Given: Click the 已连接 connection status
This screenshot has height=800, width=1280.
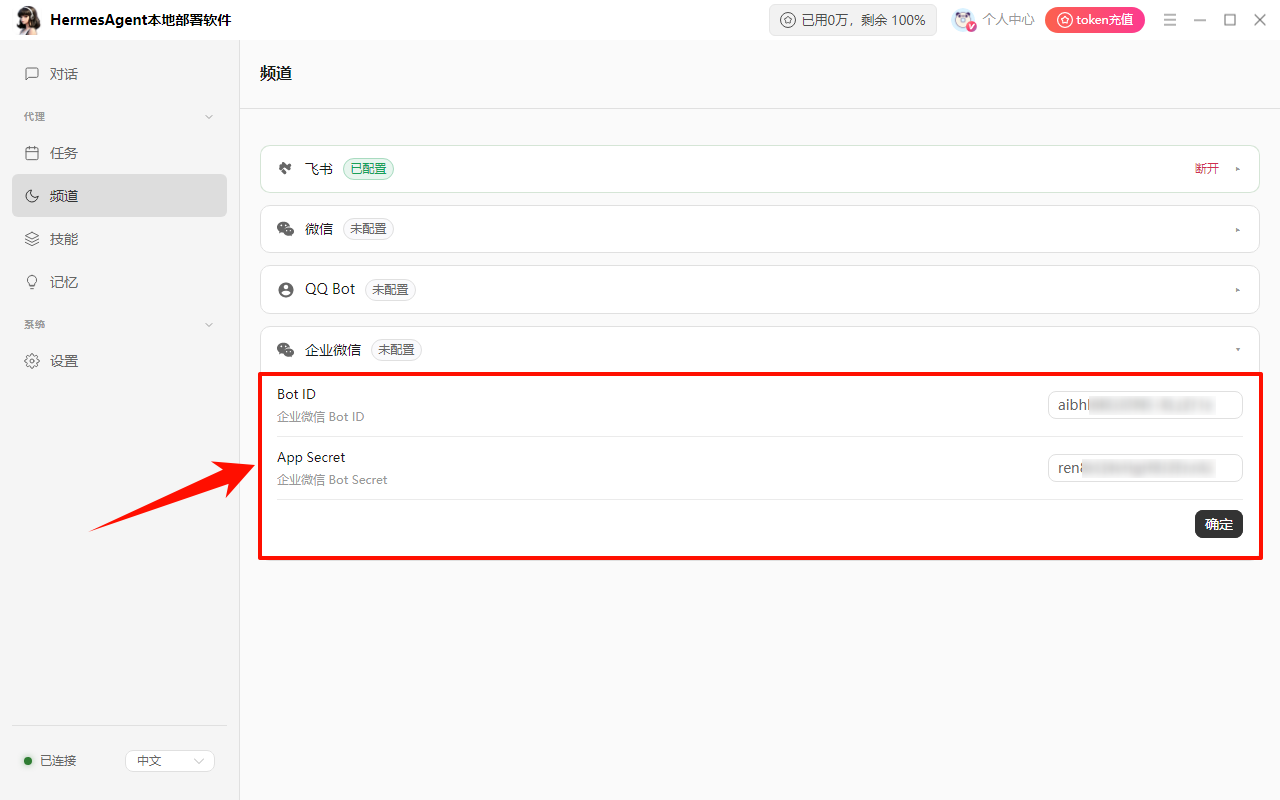Looking at the screenshot, I should (50, 761).
